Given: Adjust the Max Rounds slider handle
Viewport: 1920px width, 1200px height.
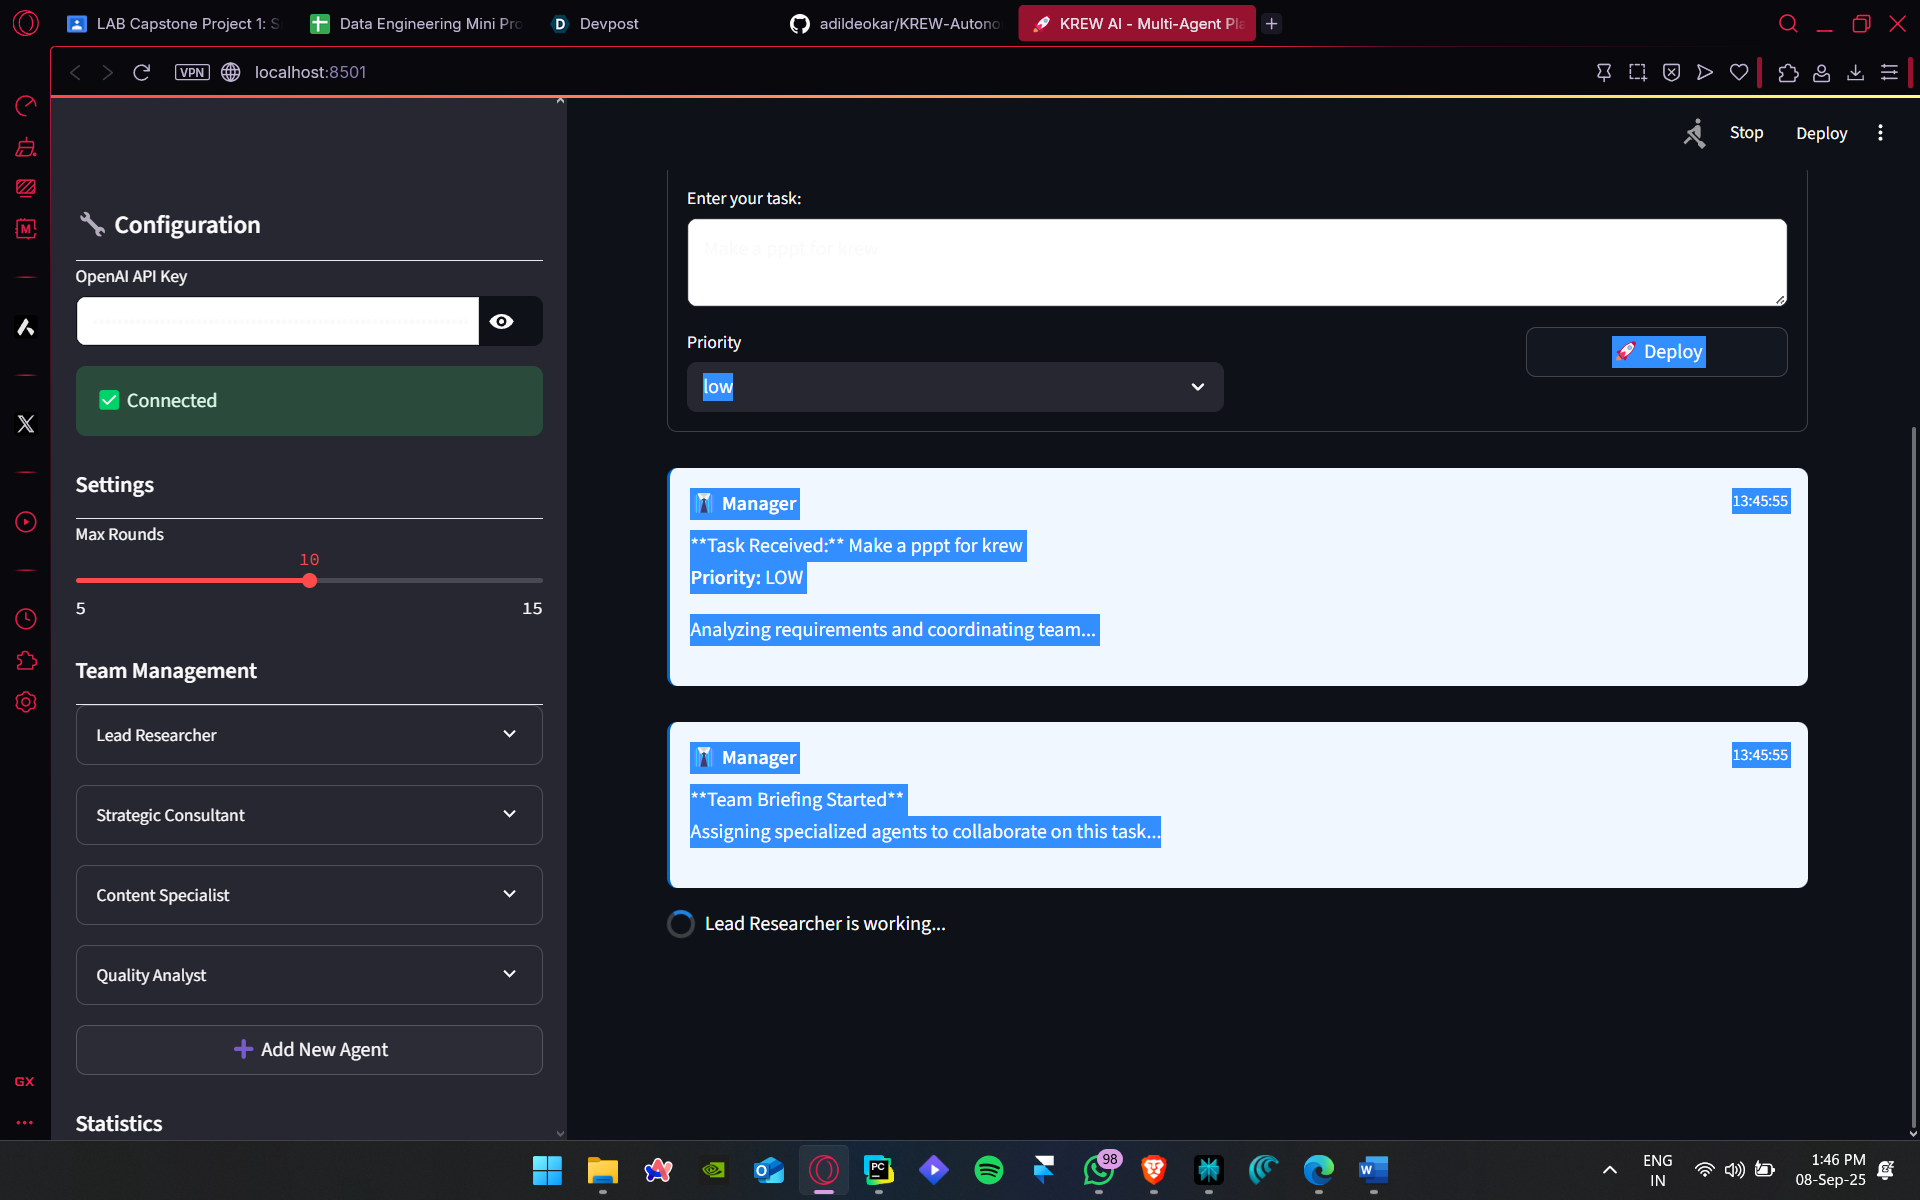Looking at the screenshot, I should click(x=310, y=581).
